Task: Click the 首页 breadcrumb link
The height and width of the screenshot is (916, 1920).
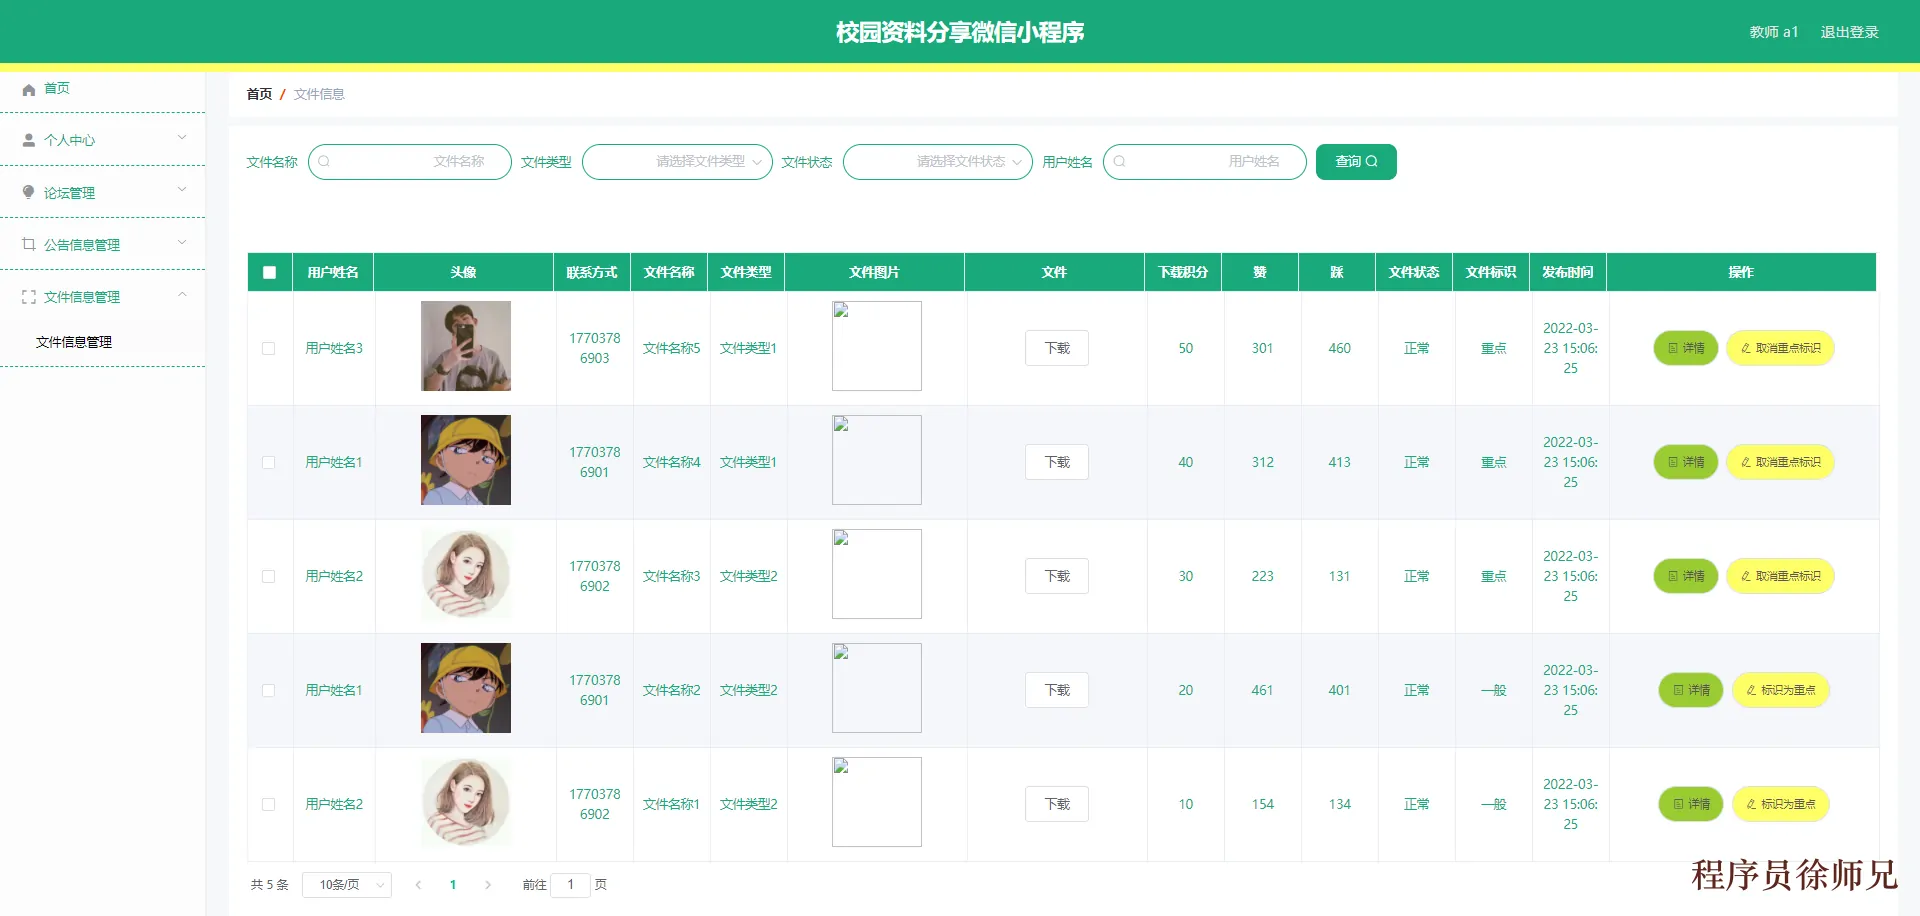Action: 259,94
